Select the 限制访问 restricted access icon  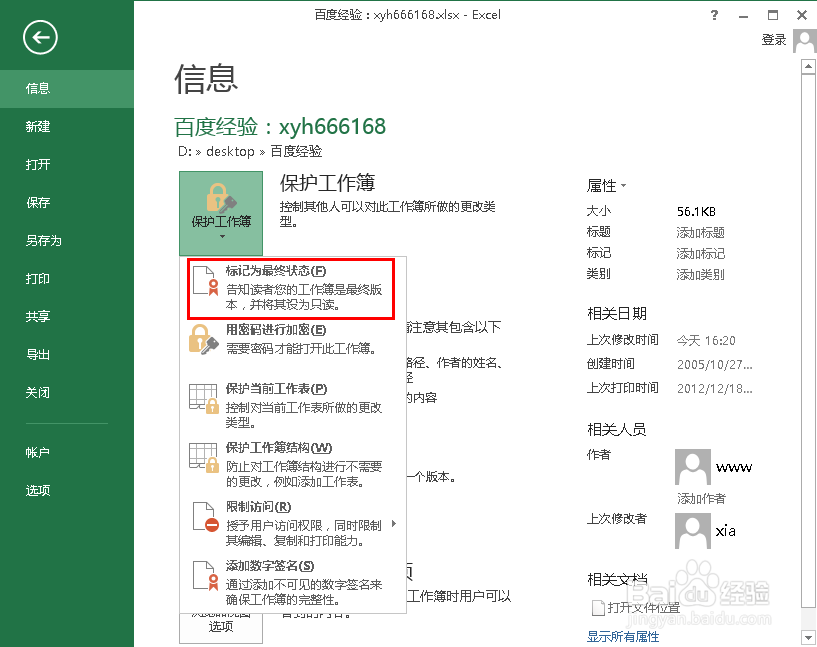(204, 516)
